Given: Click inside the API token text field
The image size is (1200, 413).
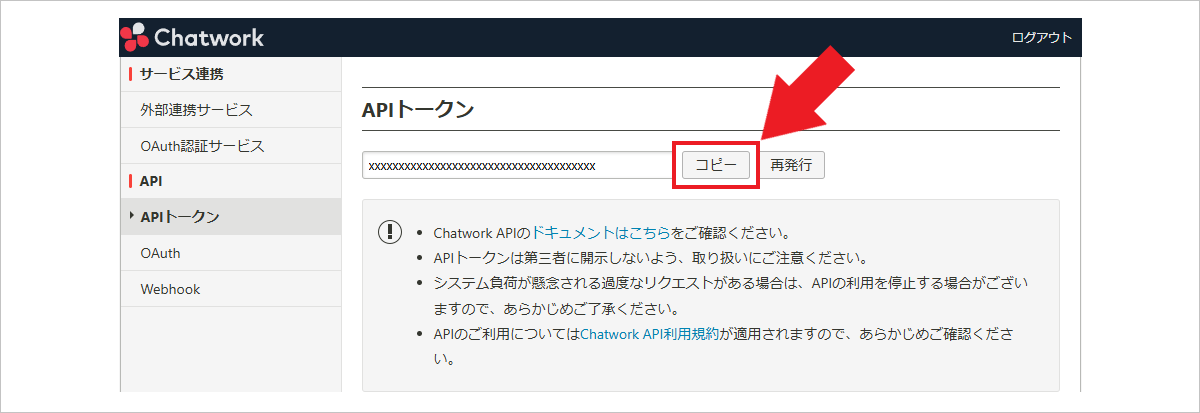Looking at the screenshot, I should coord(516,166).
